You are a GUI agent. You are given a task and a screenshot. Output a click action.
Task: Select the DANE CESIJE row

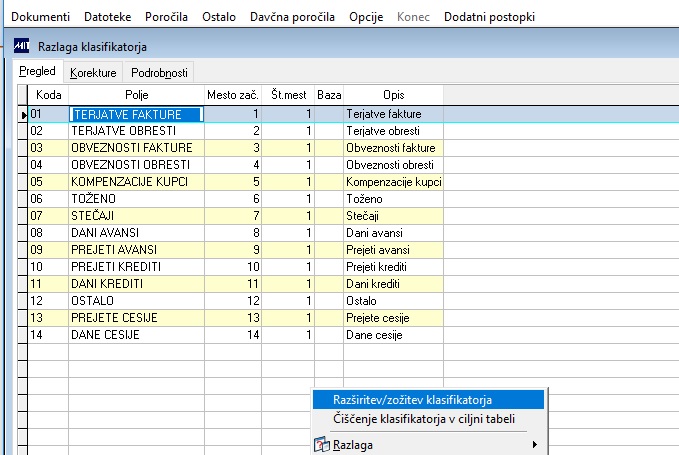(x=231, y=335)
